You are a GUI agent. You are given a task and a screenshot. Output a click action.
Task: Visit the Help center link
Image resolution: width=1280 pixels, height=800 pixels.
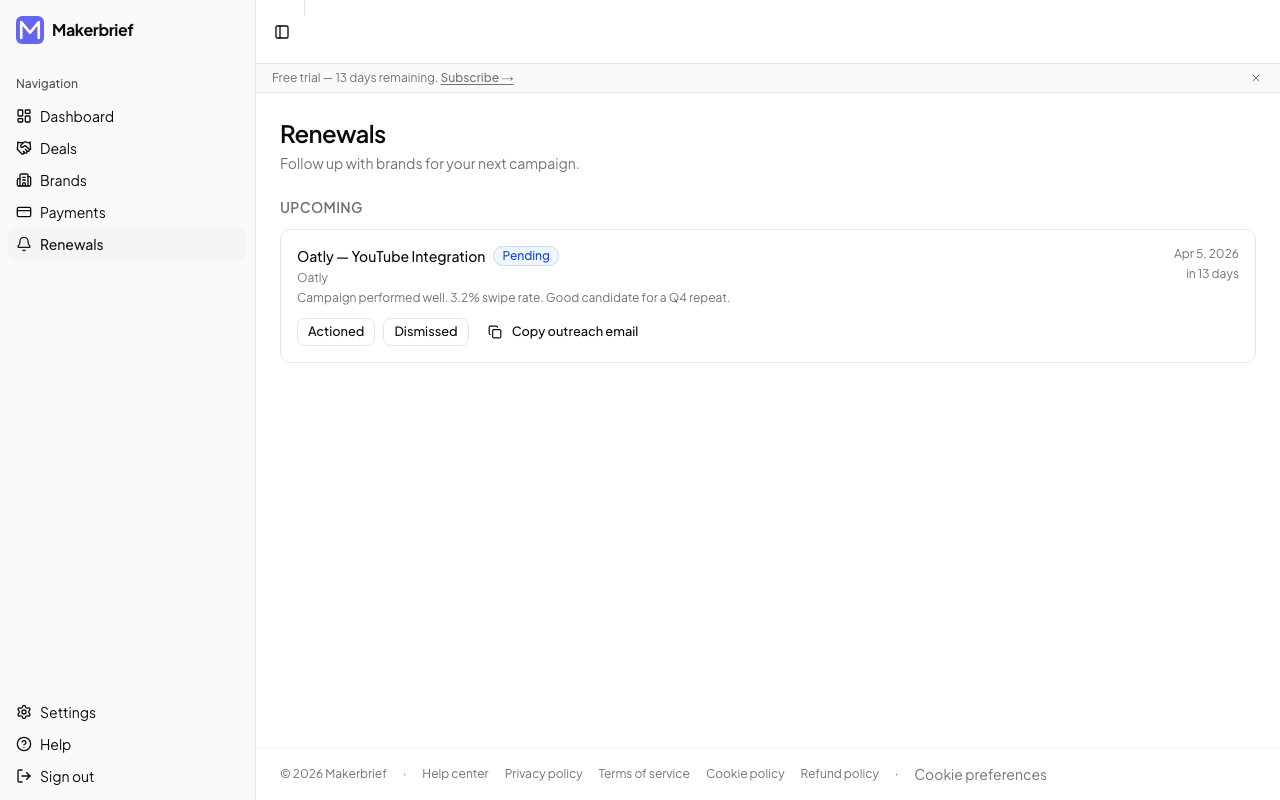(455, 773)
